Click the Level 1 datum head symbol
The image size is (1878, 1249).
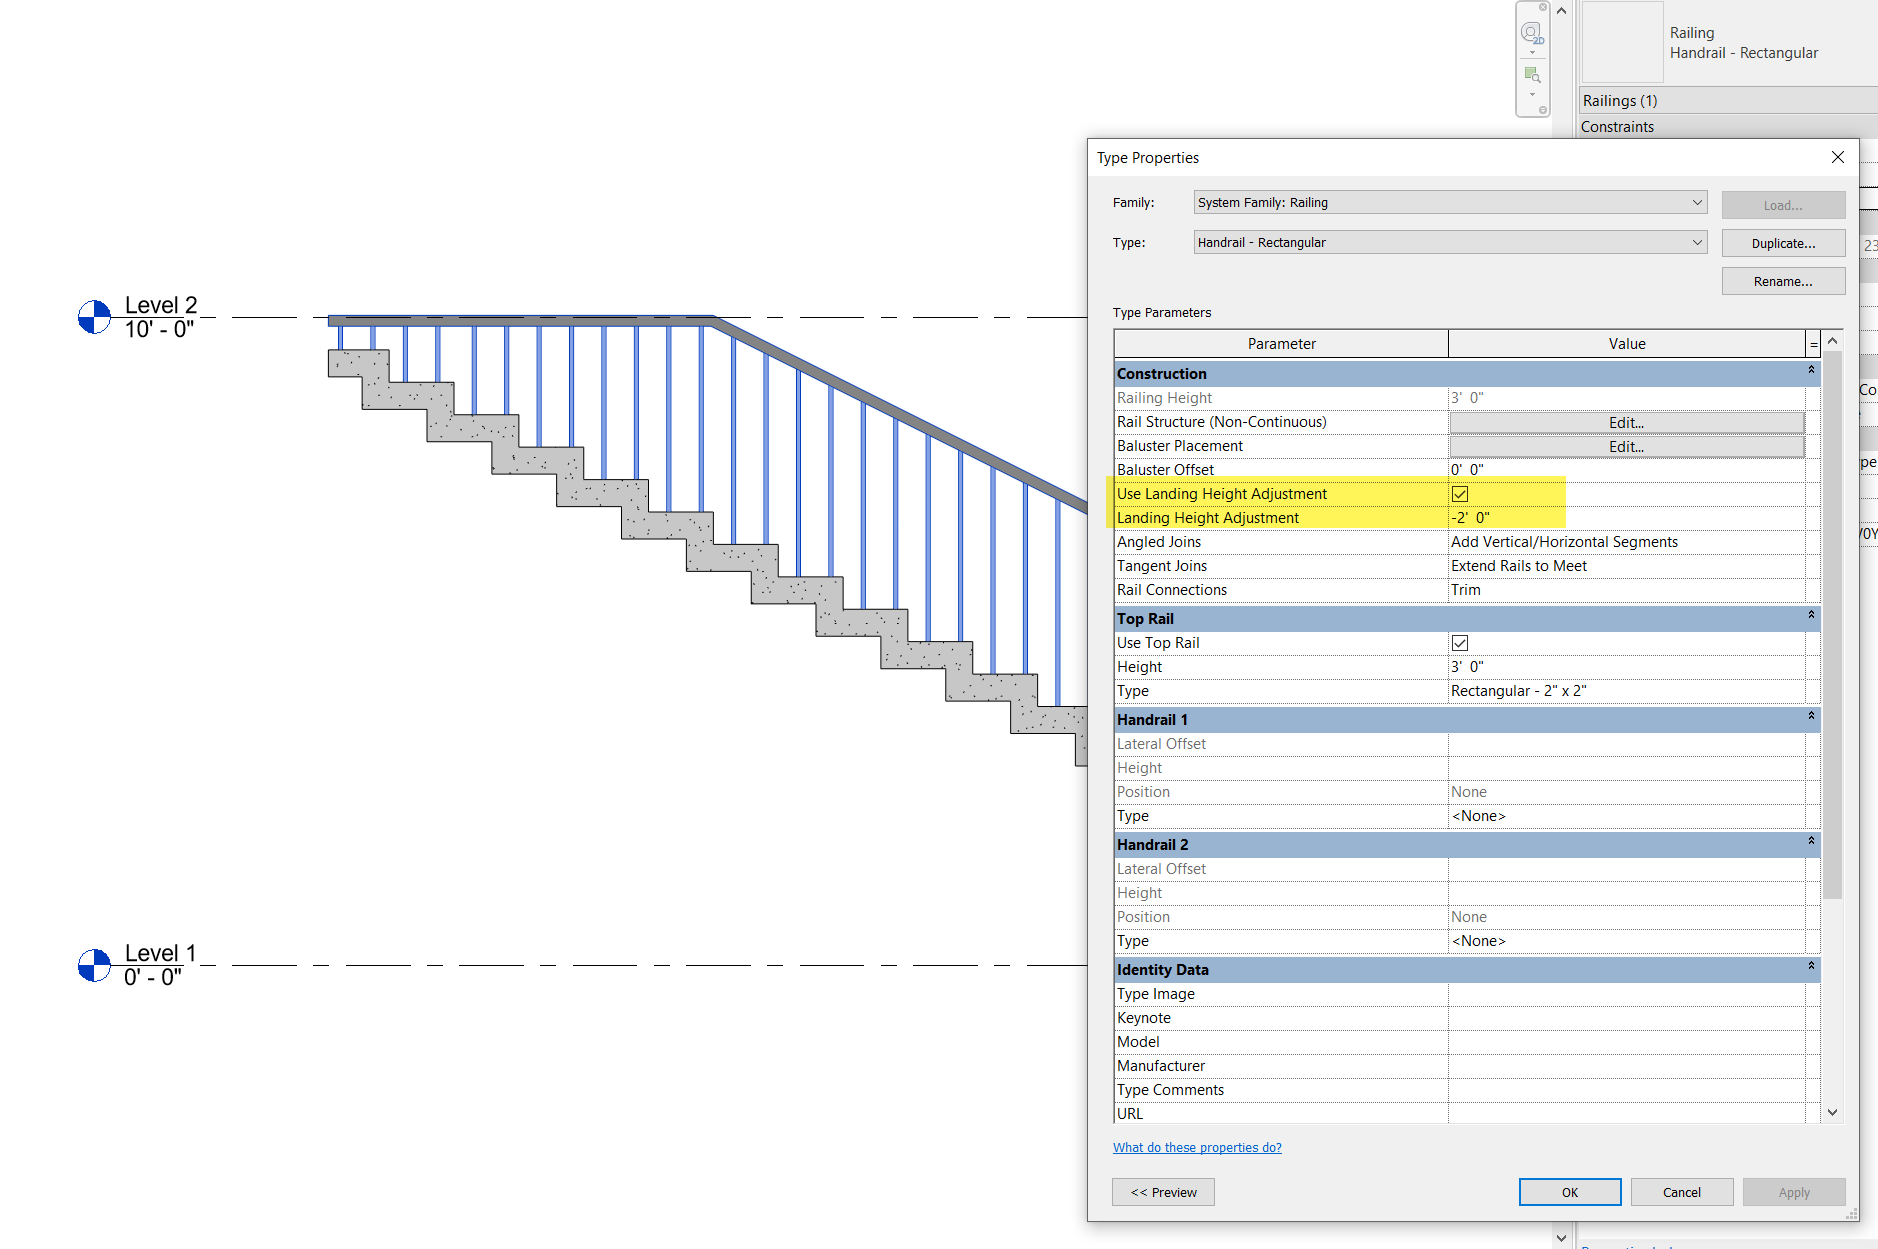(x=93, y=965)
